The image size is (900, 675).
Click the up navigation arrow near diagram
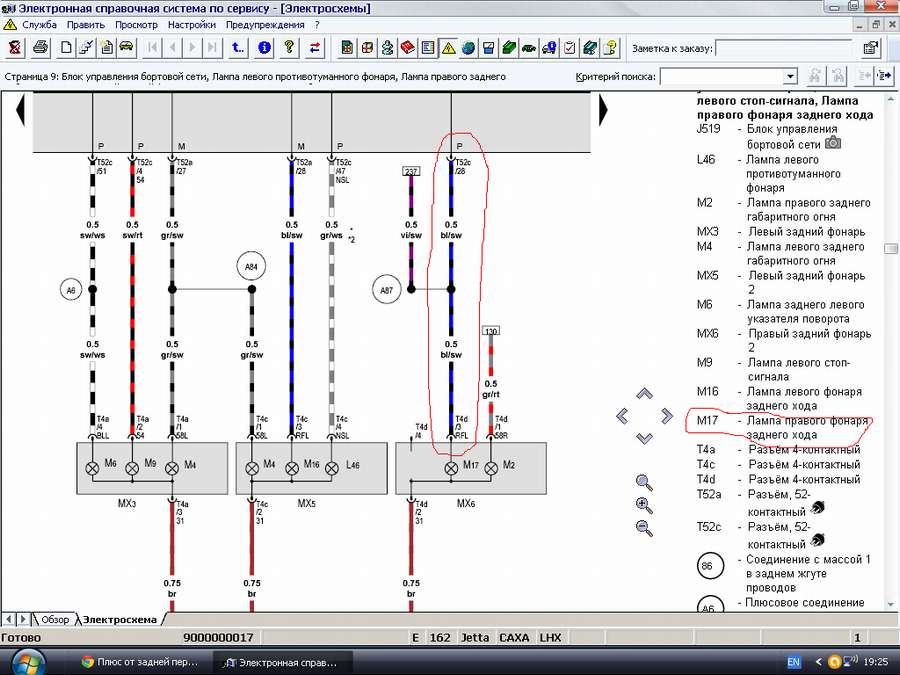coord(644,394)
